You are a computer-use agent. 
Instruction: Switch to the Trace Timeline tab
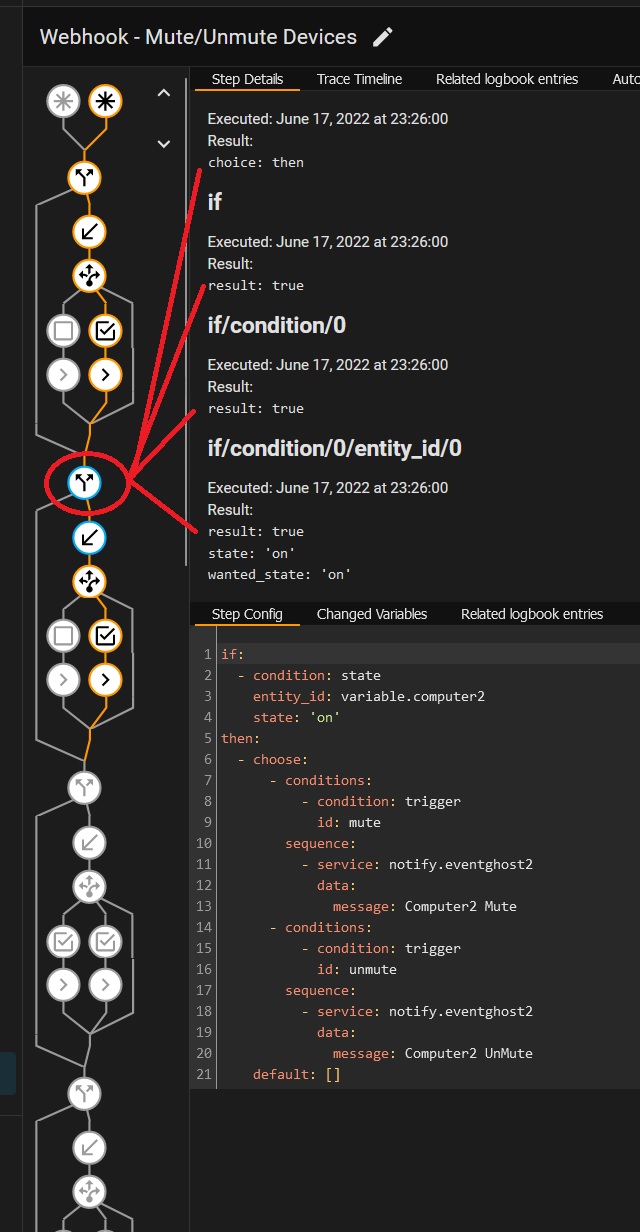[359, 79]
